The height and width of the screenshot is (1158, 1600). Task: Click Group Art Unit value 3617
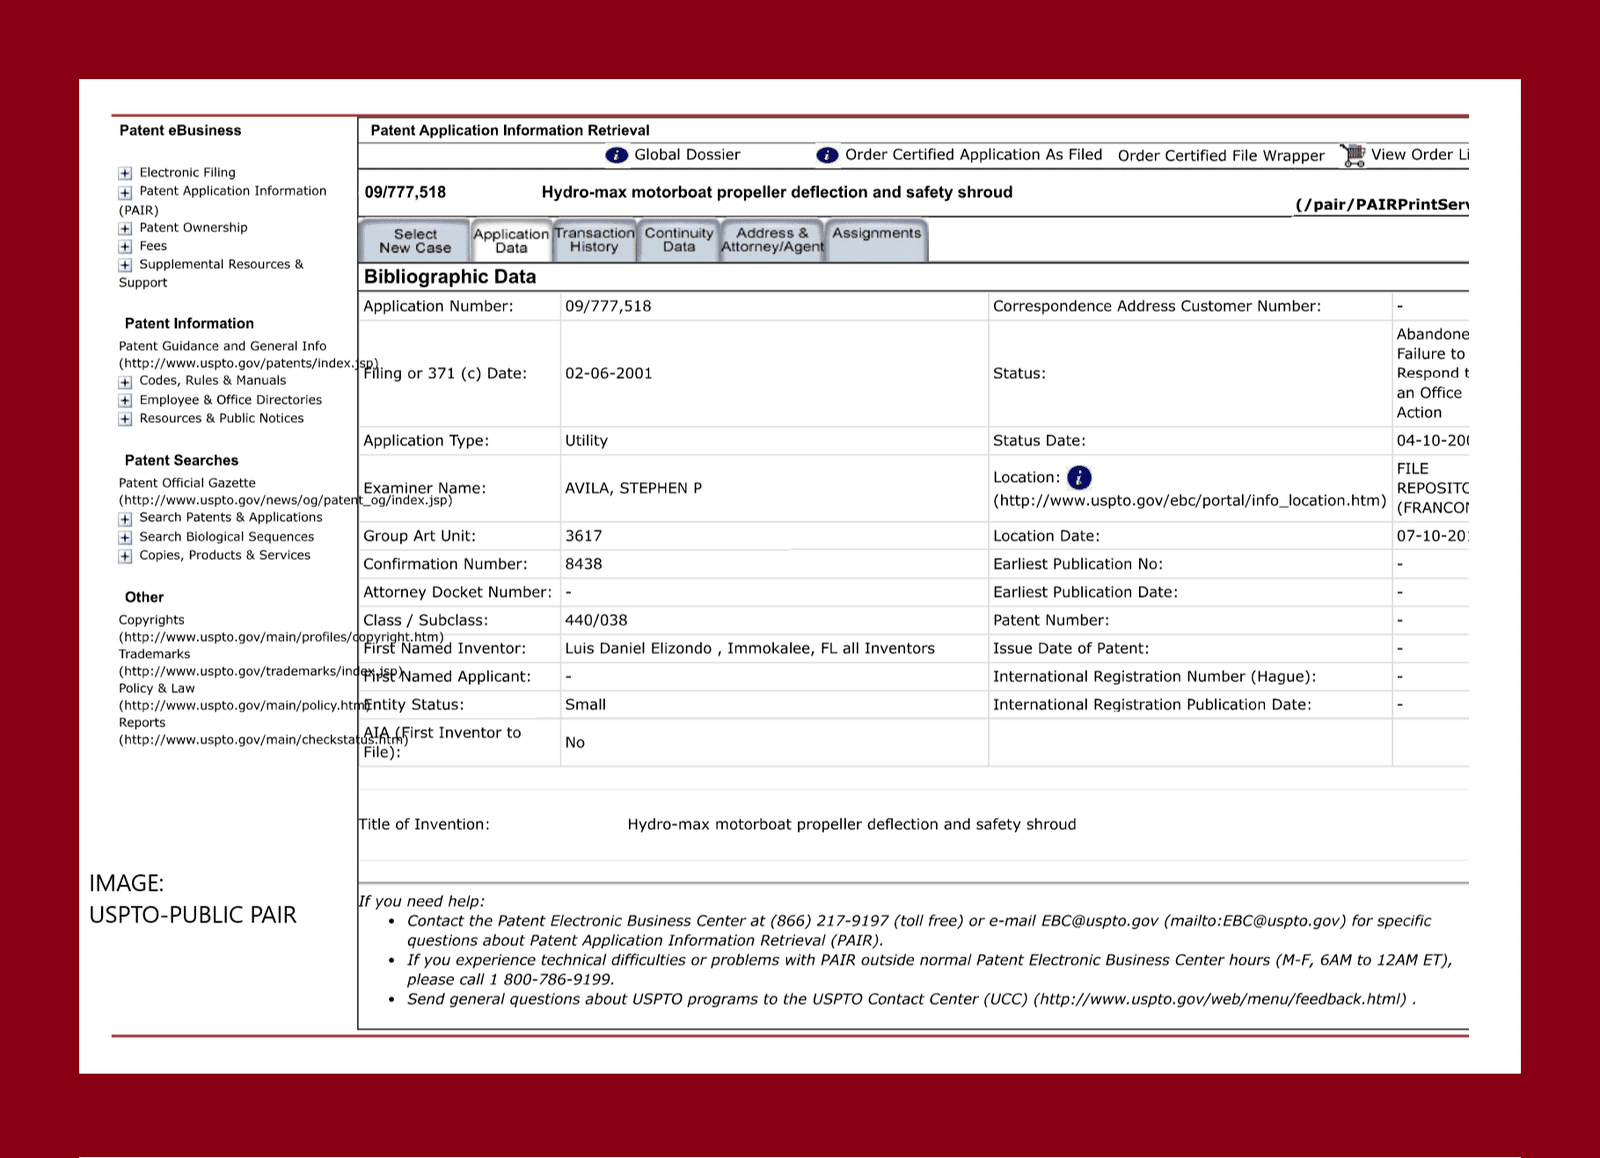pyautogui.click(x=584, y=536)
